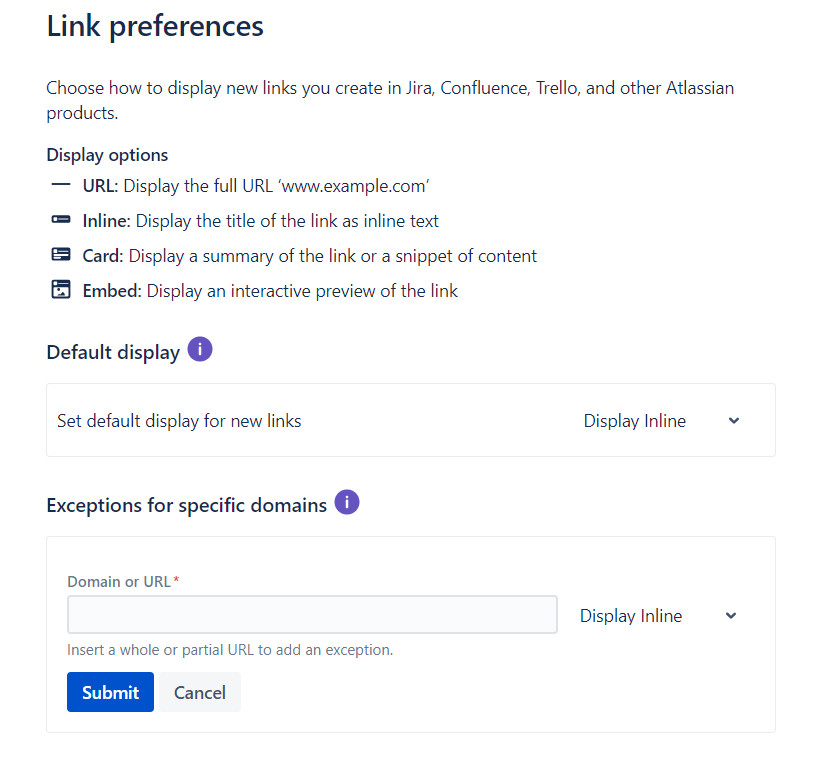Click the Card display option icon
This screenshot has height=762, width=823.
coord(60,255)
